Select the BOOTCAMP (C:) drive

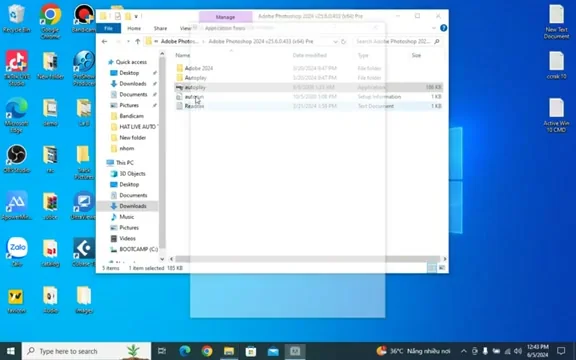pos(138,249)
